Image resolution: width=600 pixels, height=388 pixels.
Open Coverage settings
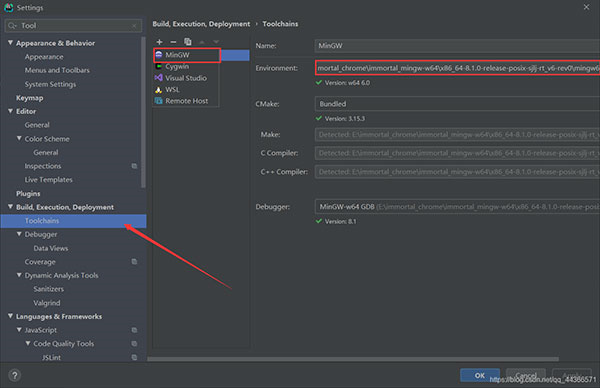click(40, 262)
